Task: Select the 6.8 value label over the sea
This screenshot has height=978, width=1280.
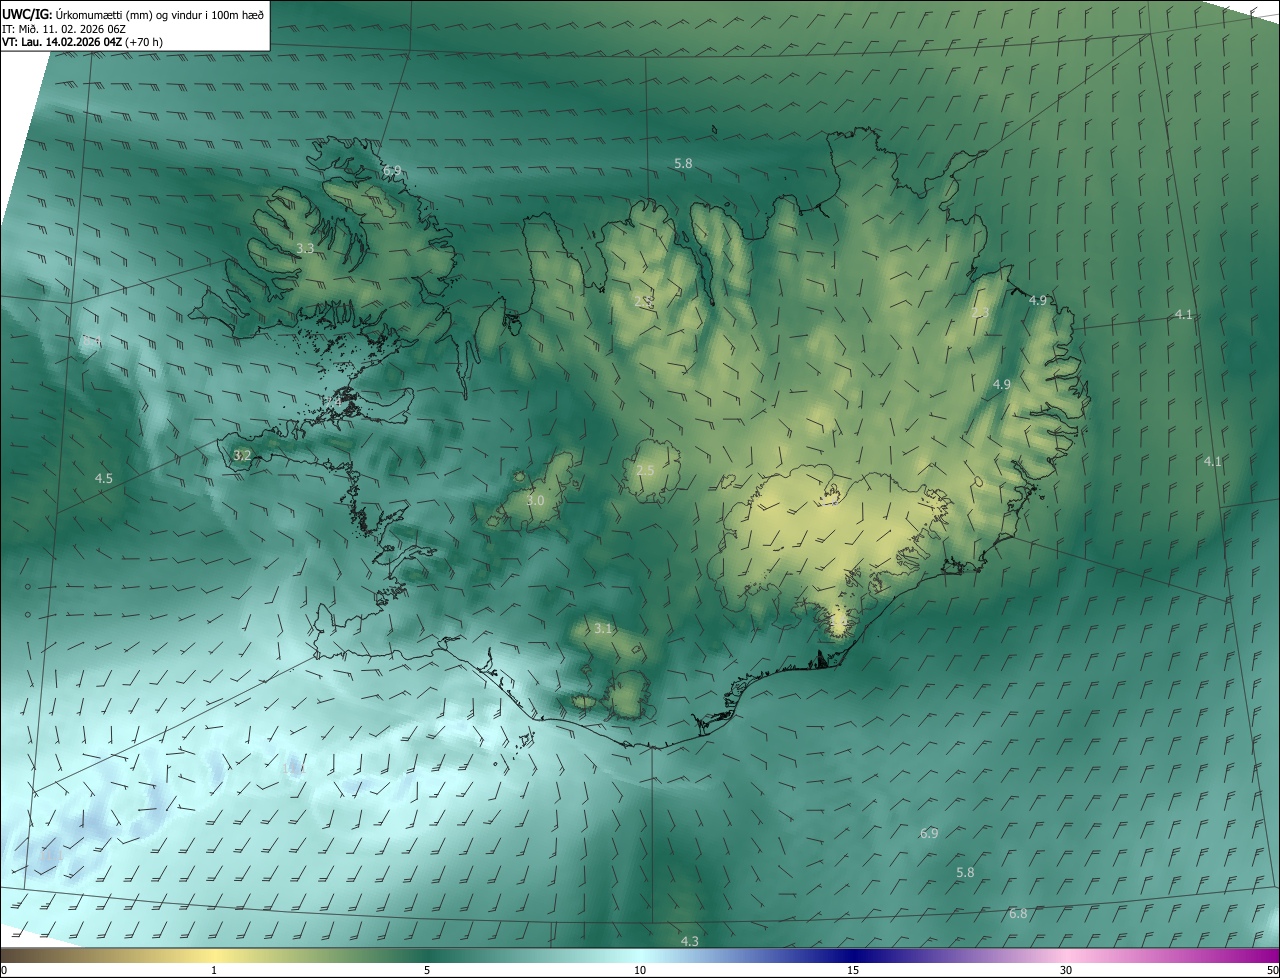Action: [1018, 914]
